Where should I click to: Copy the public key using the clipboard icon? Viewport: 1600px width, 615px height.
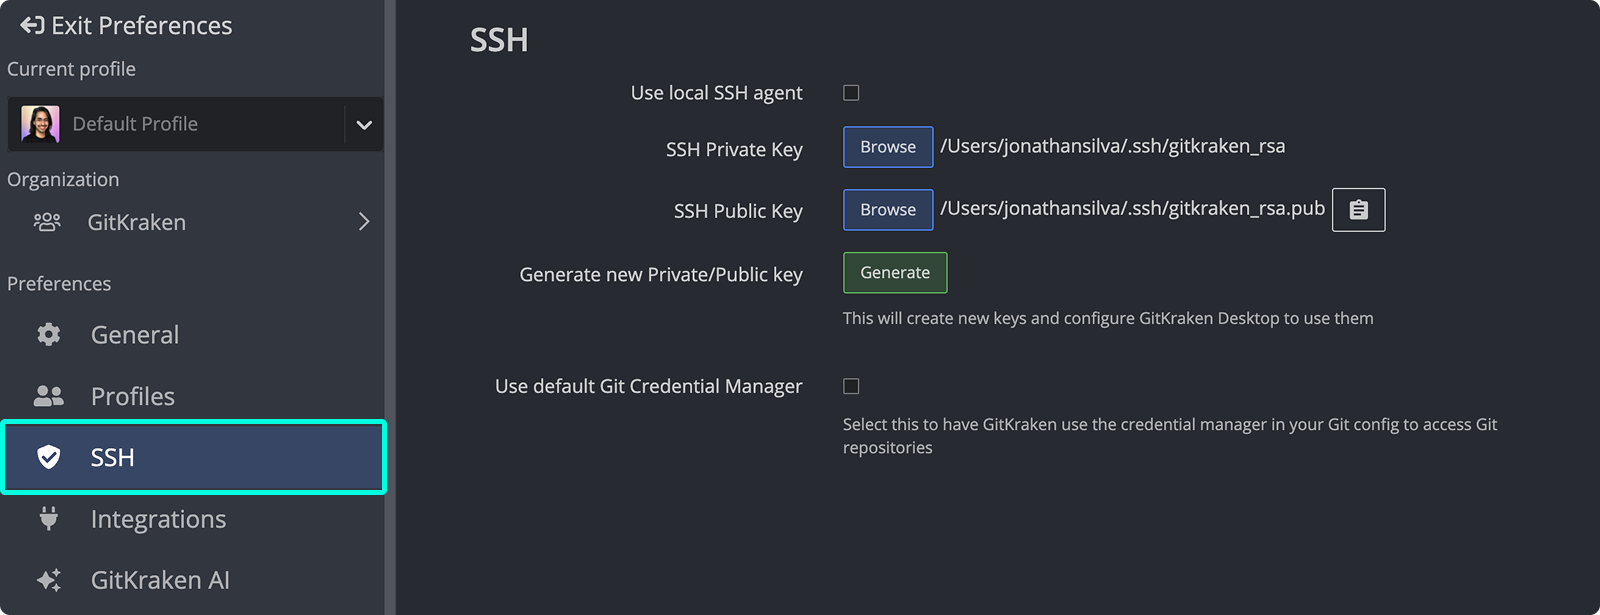click(1357, 210)
